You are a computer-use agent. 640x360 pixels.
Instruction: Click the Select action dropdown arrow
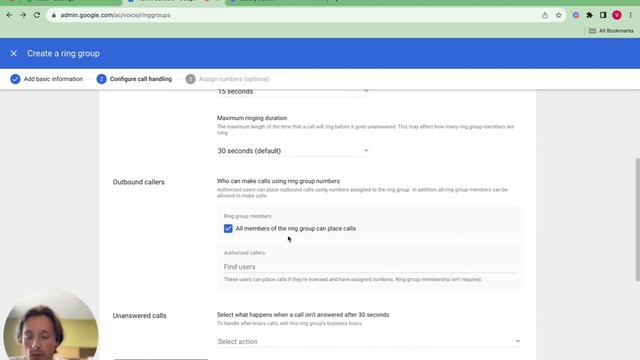[x=518, y=341]
